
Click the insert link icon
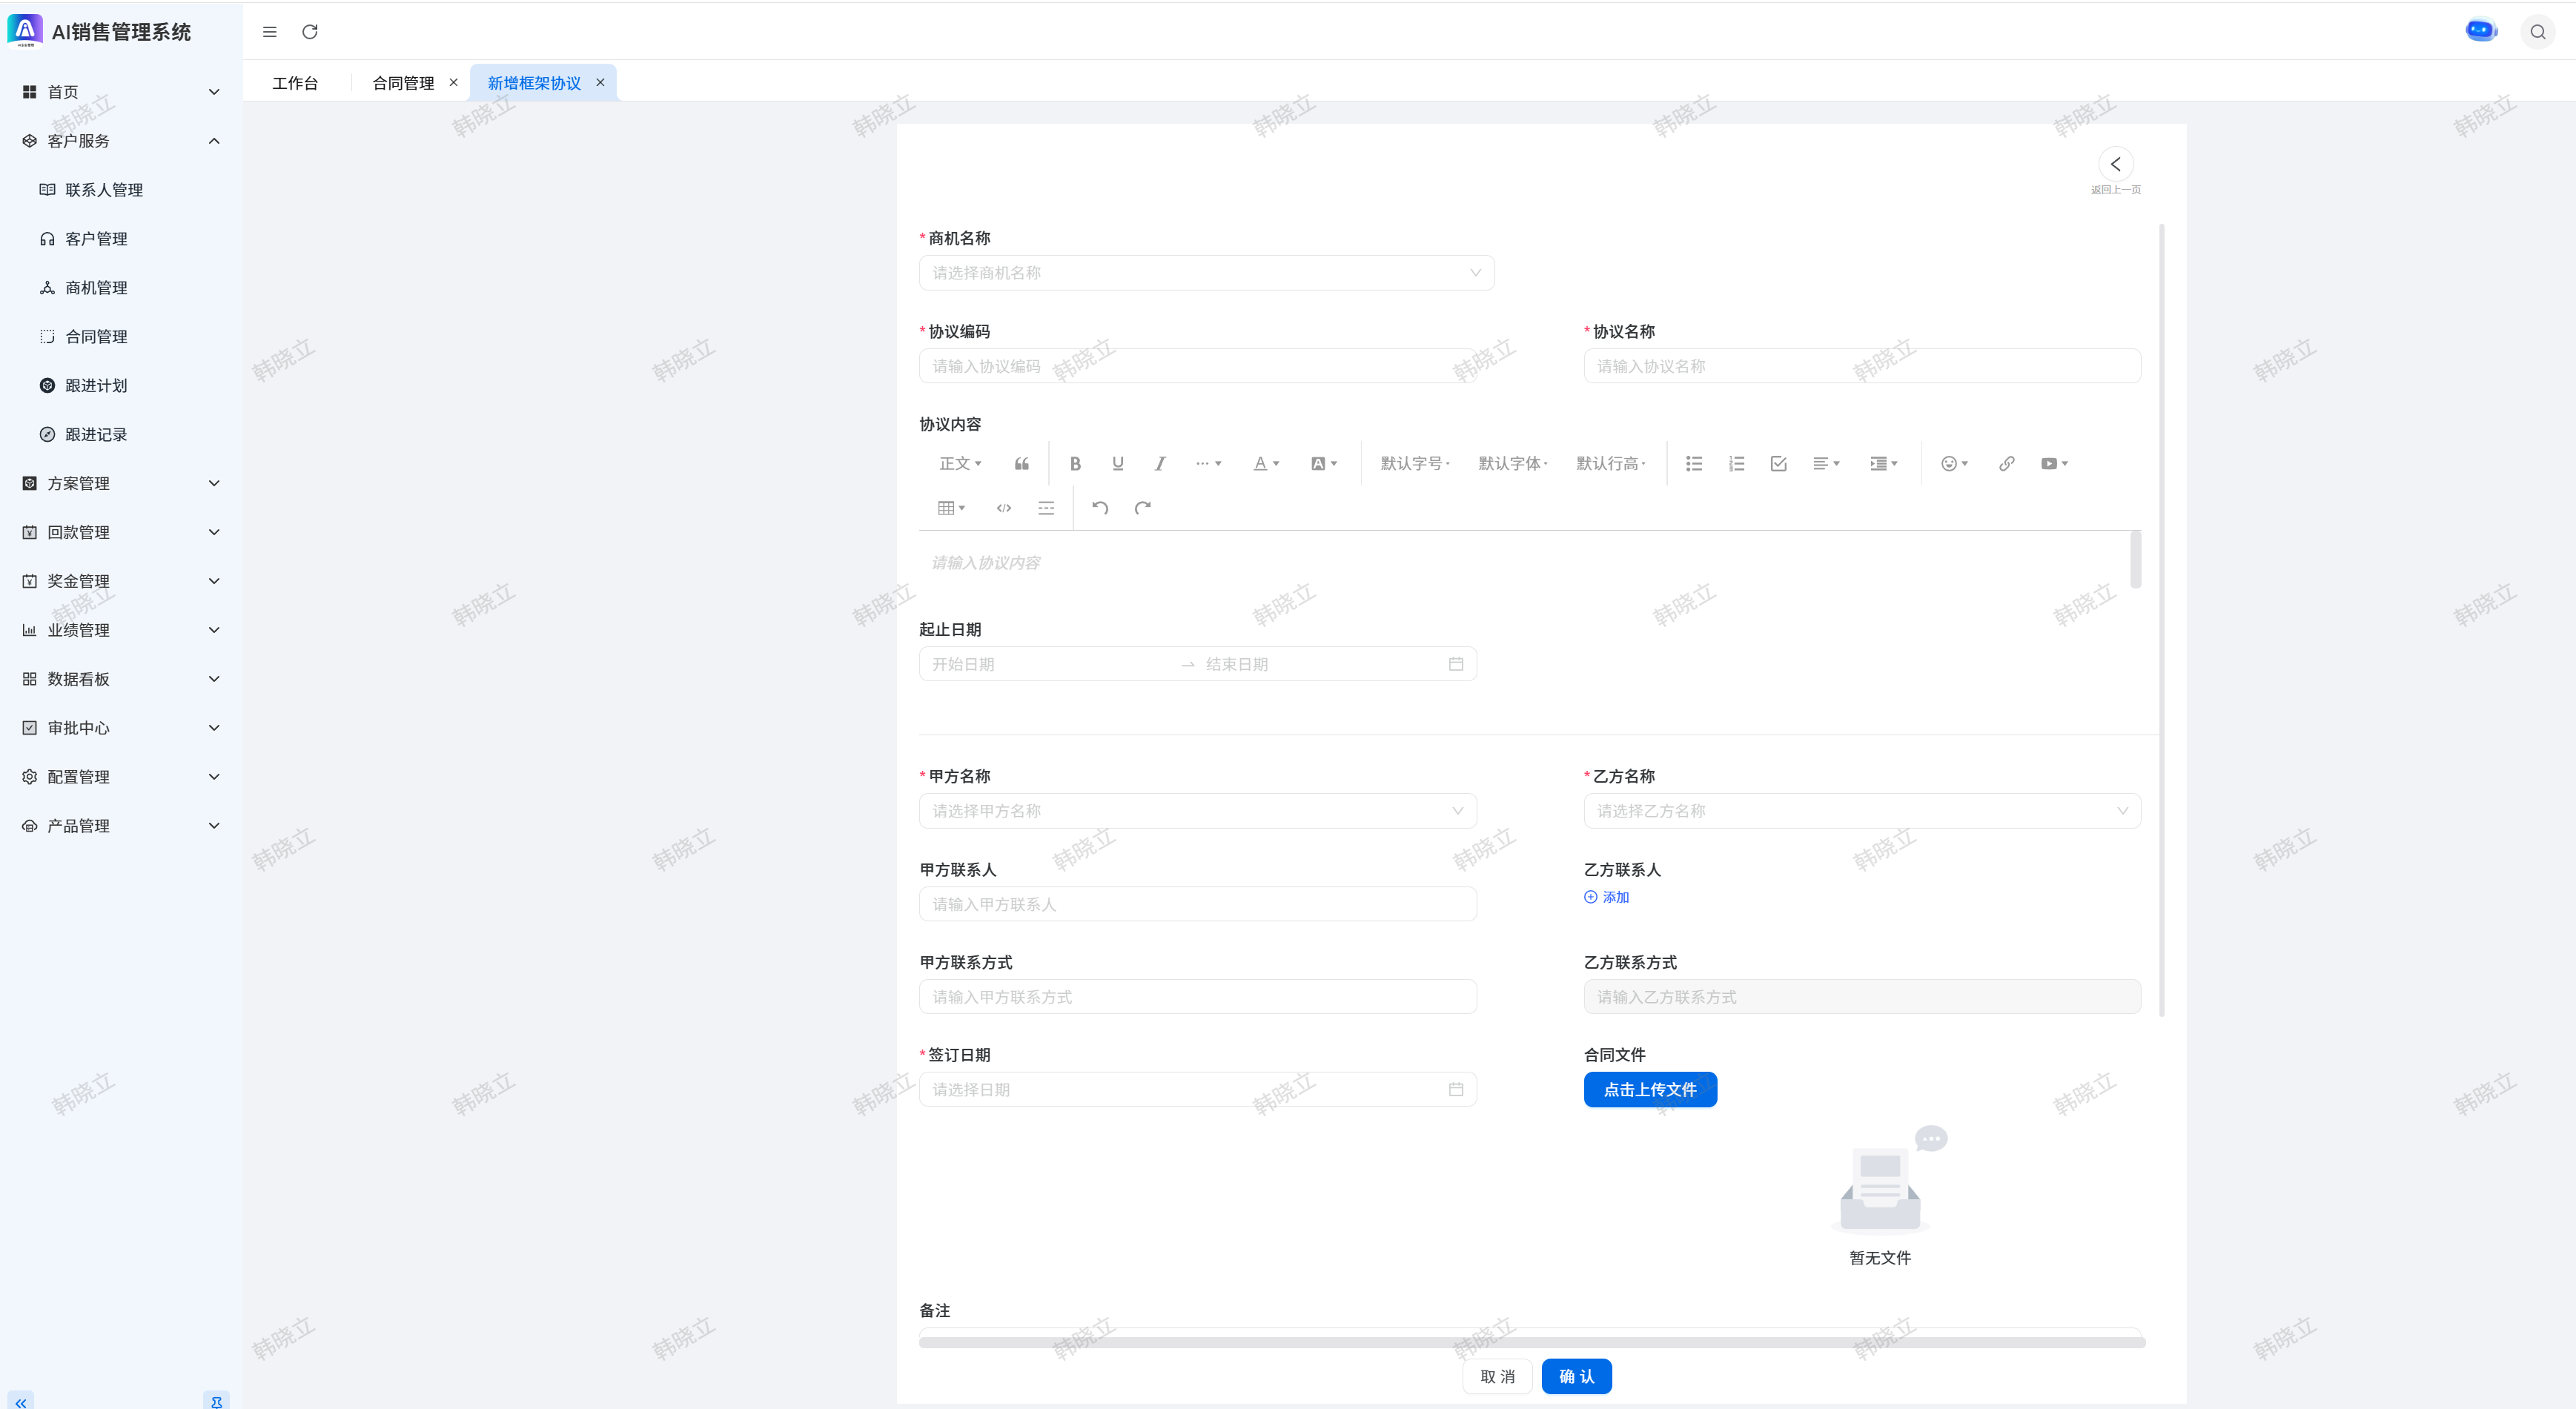coord(2006,463)
